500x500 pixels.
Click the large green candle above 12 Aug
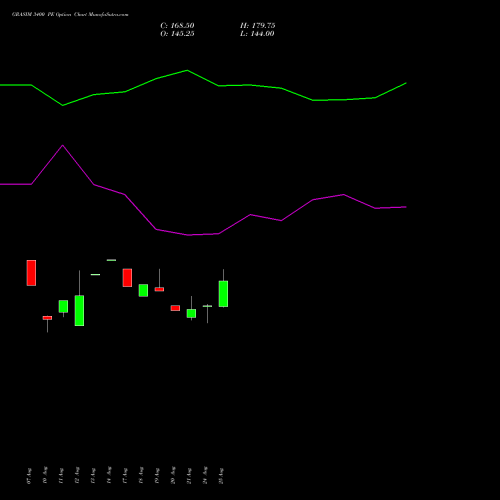pos(79,310)
